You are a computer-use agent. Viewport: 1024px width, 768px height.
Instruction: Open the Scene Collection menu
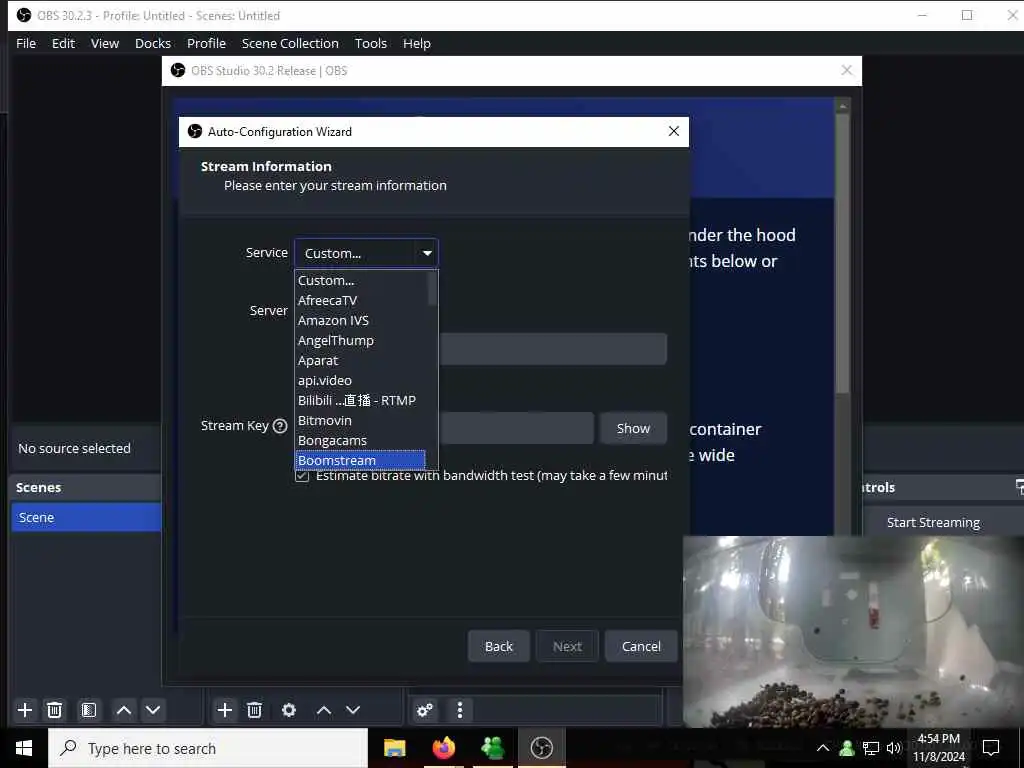coord(290,44)
